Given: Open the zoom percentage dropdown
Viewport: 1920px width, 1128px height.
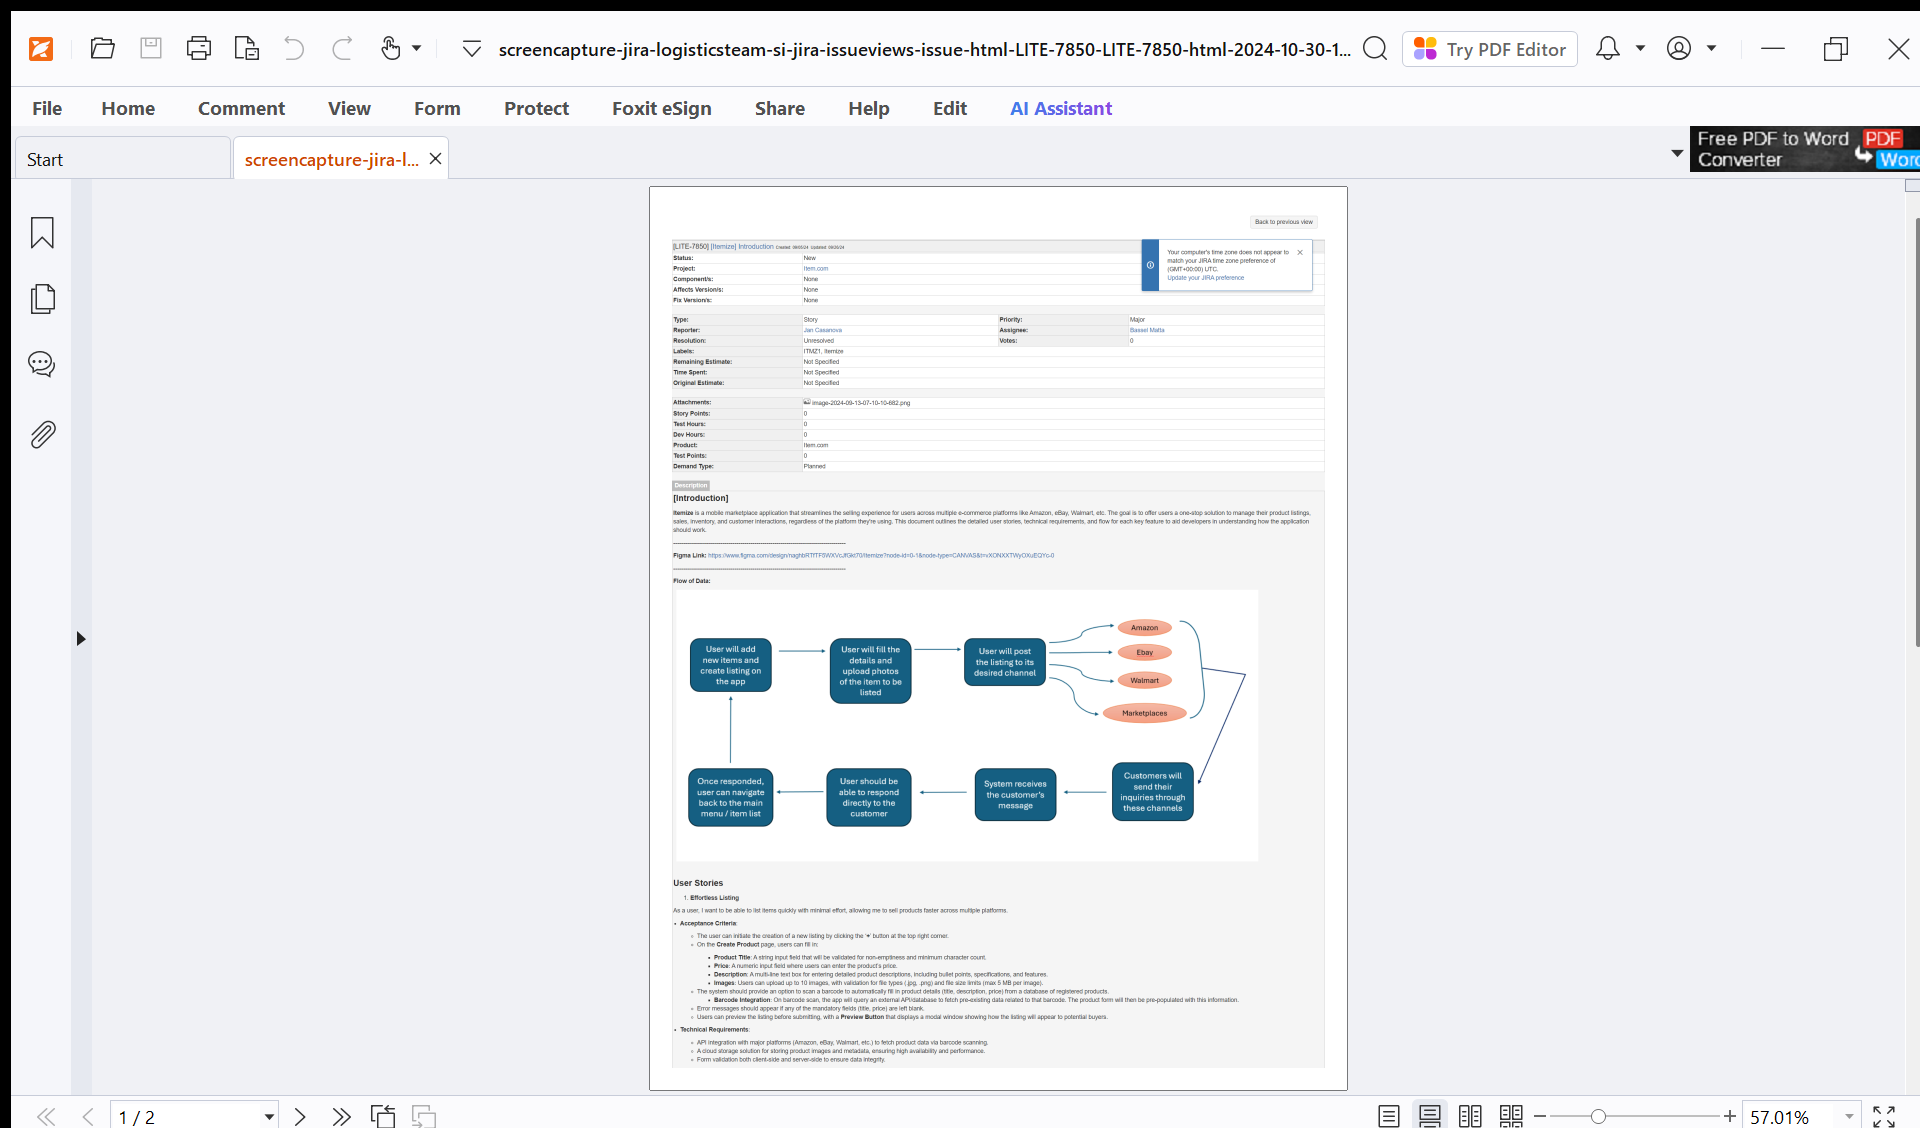Looking at the screenshot, I should (1849, 1116).
